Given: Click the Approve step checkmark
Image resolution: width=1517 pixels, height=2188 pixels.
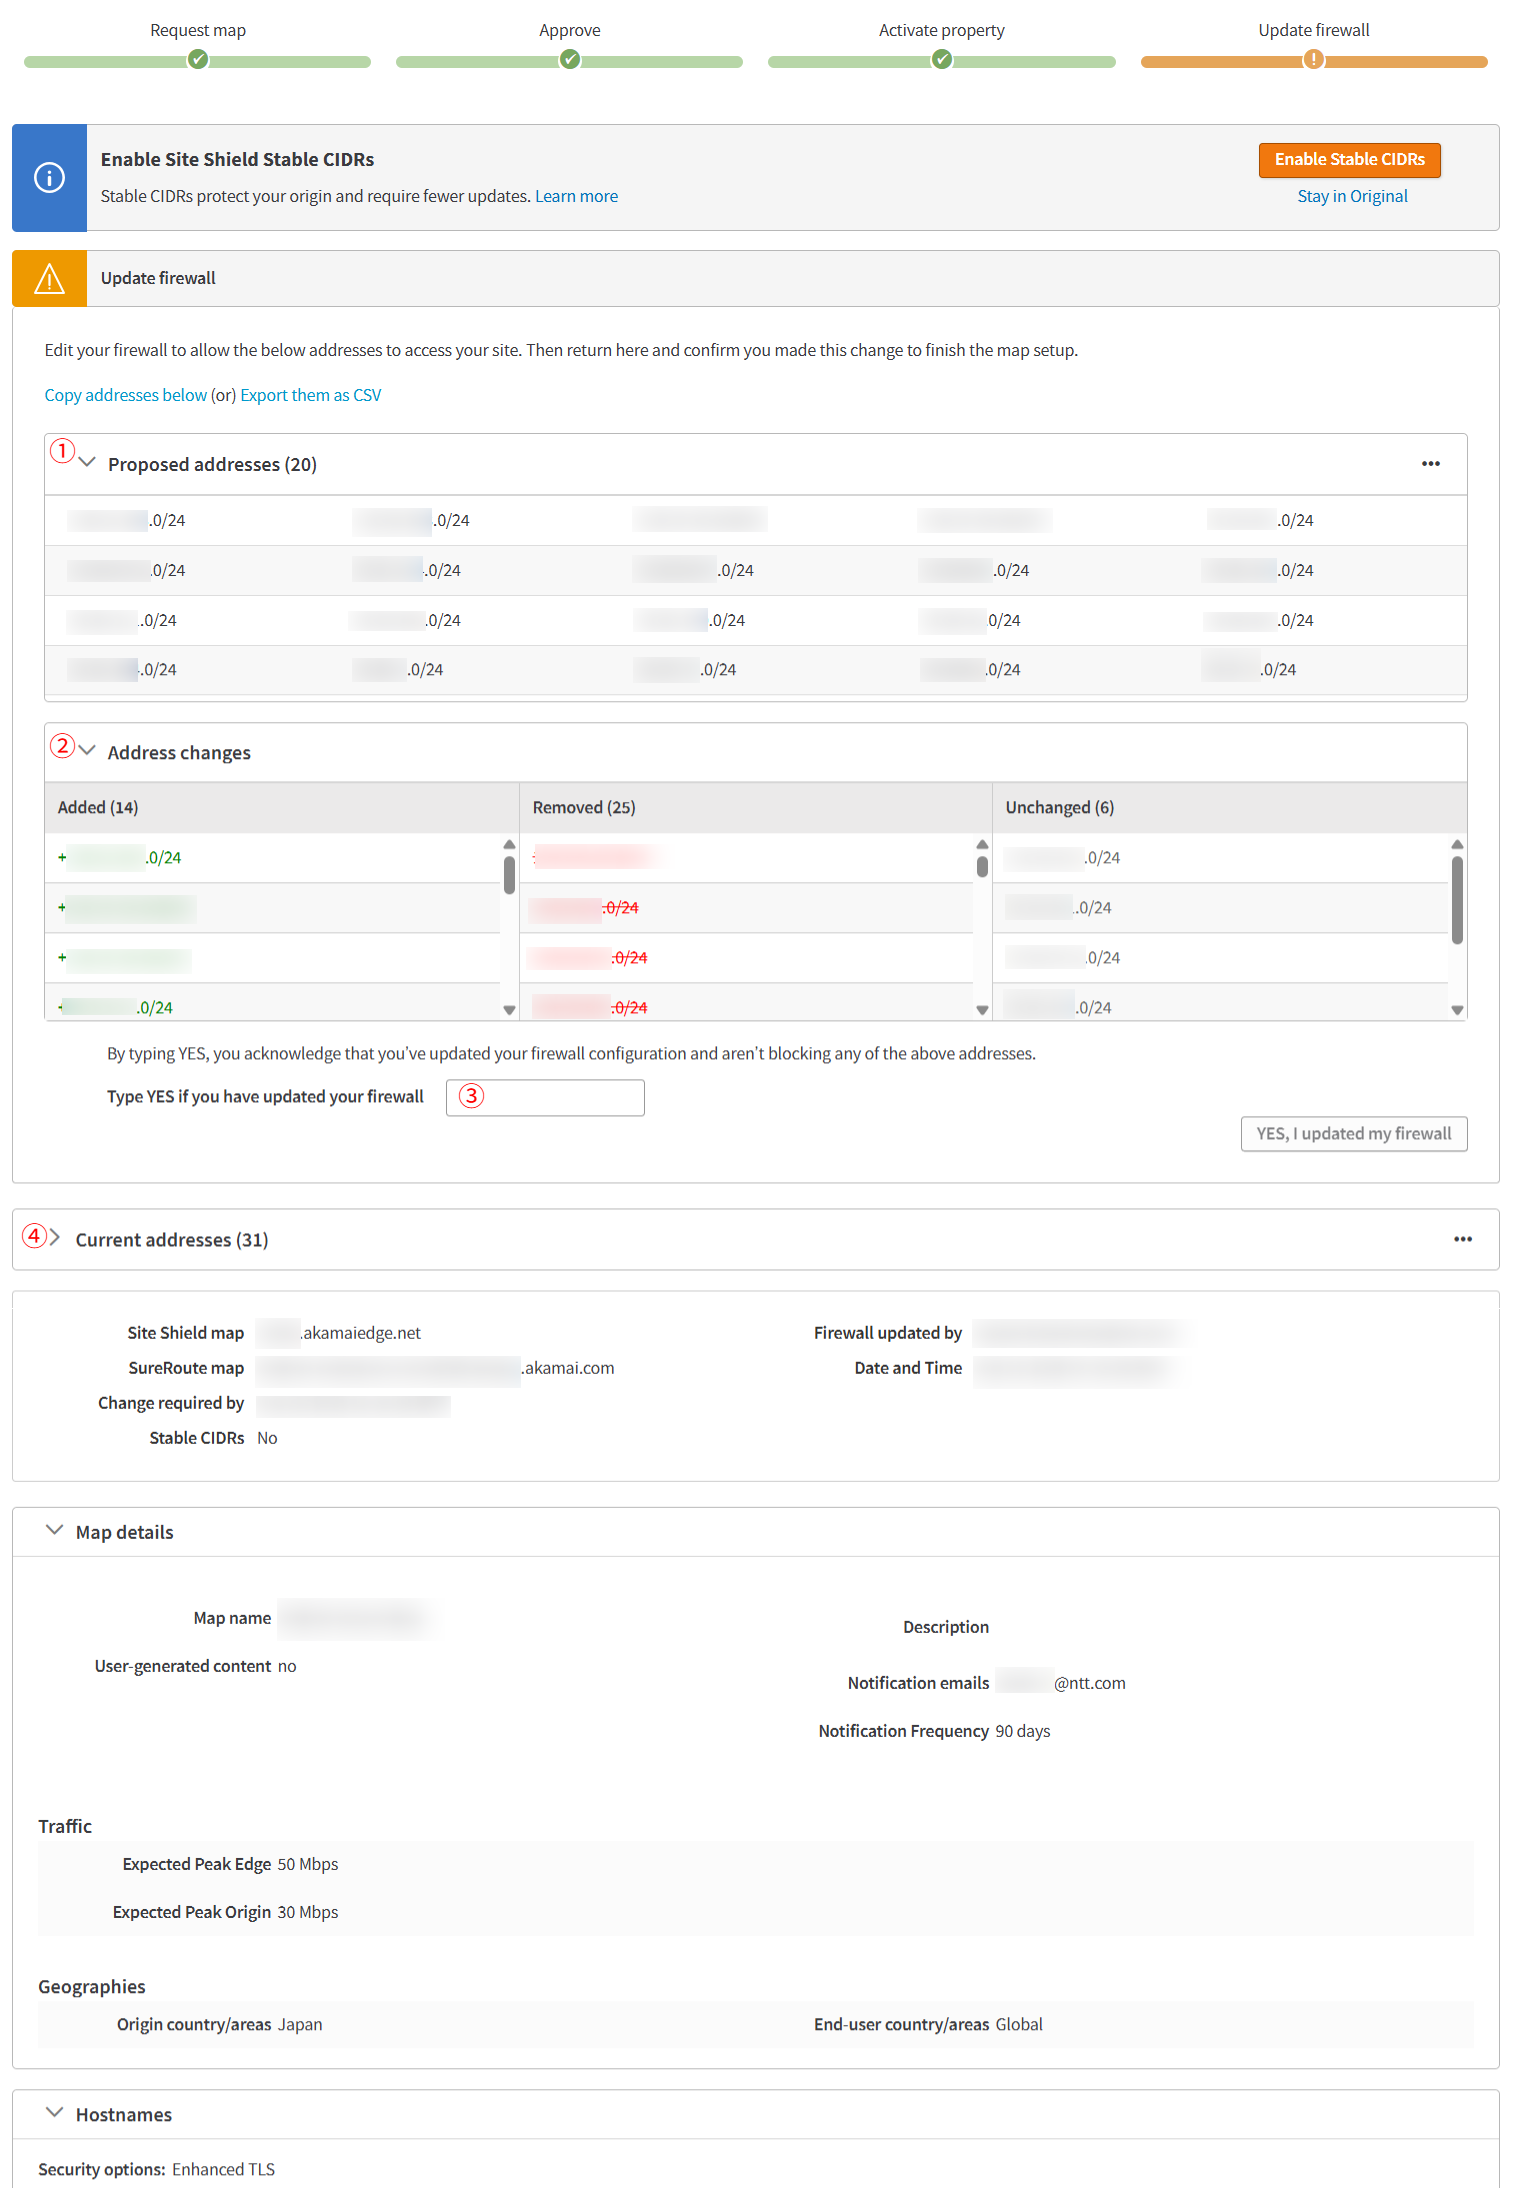Looking at the screenshot, I should (570, 60).
